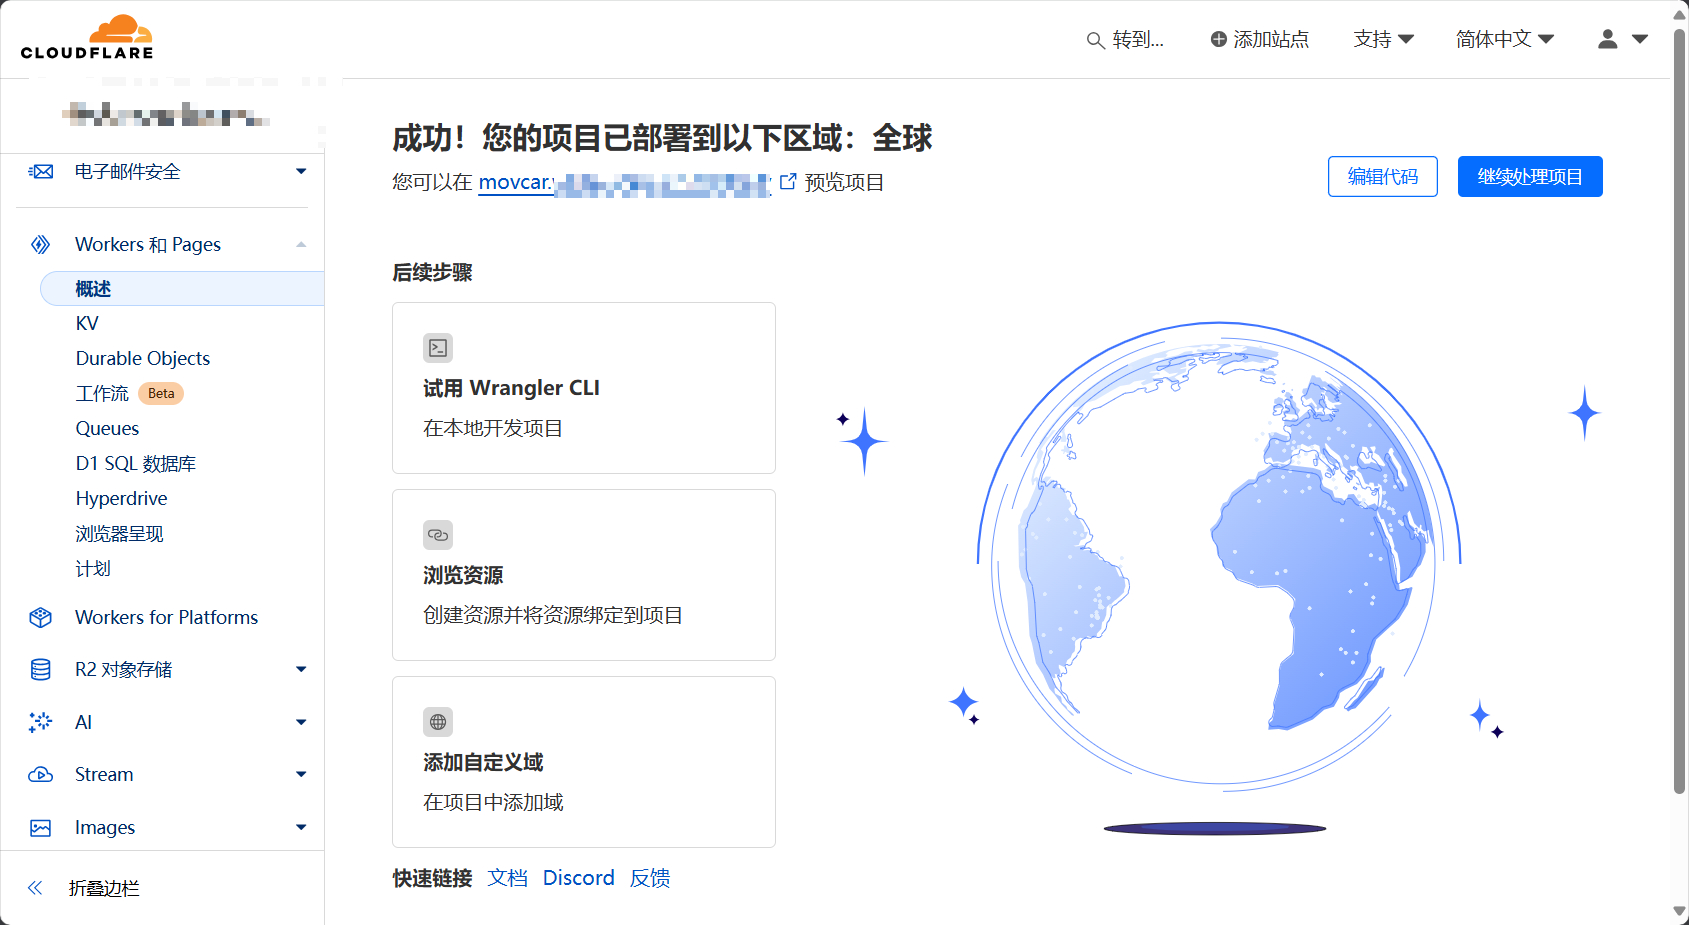Viewport: 1689px width, 925px height.
Task: Click the 编辑代码 button
Action: tap(1382, 176)
